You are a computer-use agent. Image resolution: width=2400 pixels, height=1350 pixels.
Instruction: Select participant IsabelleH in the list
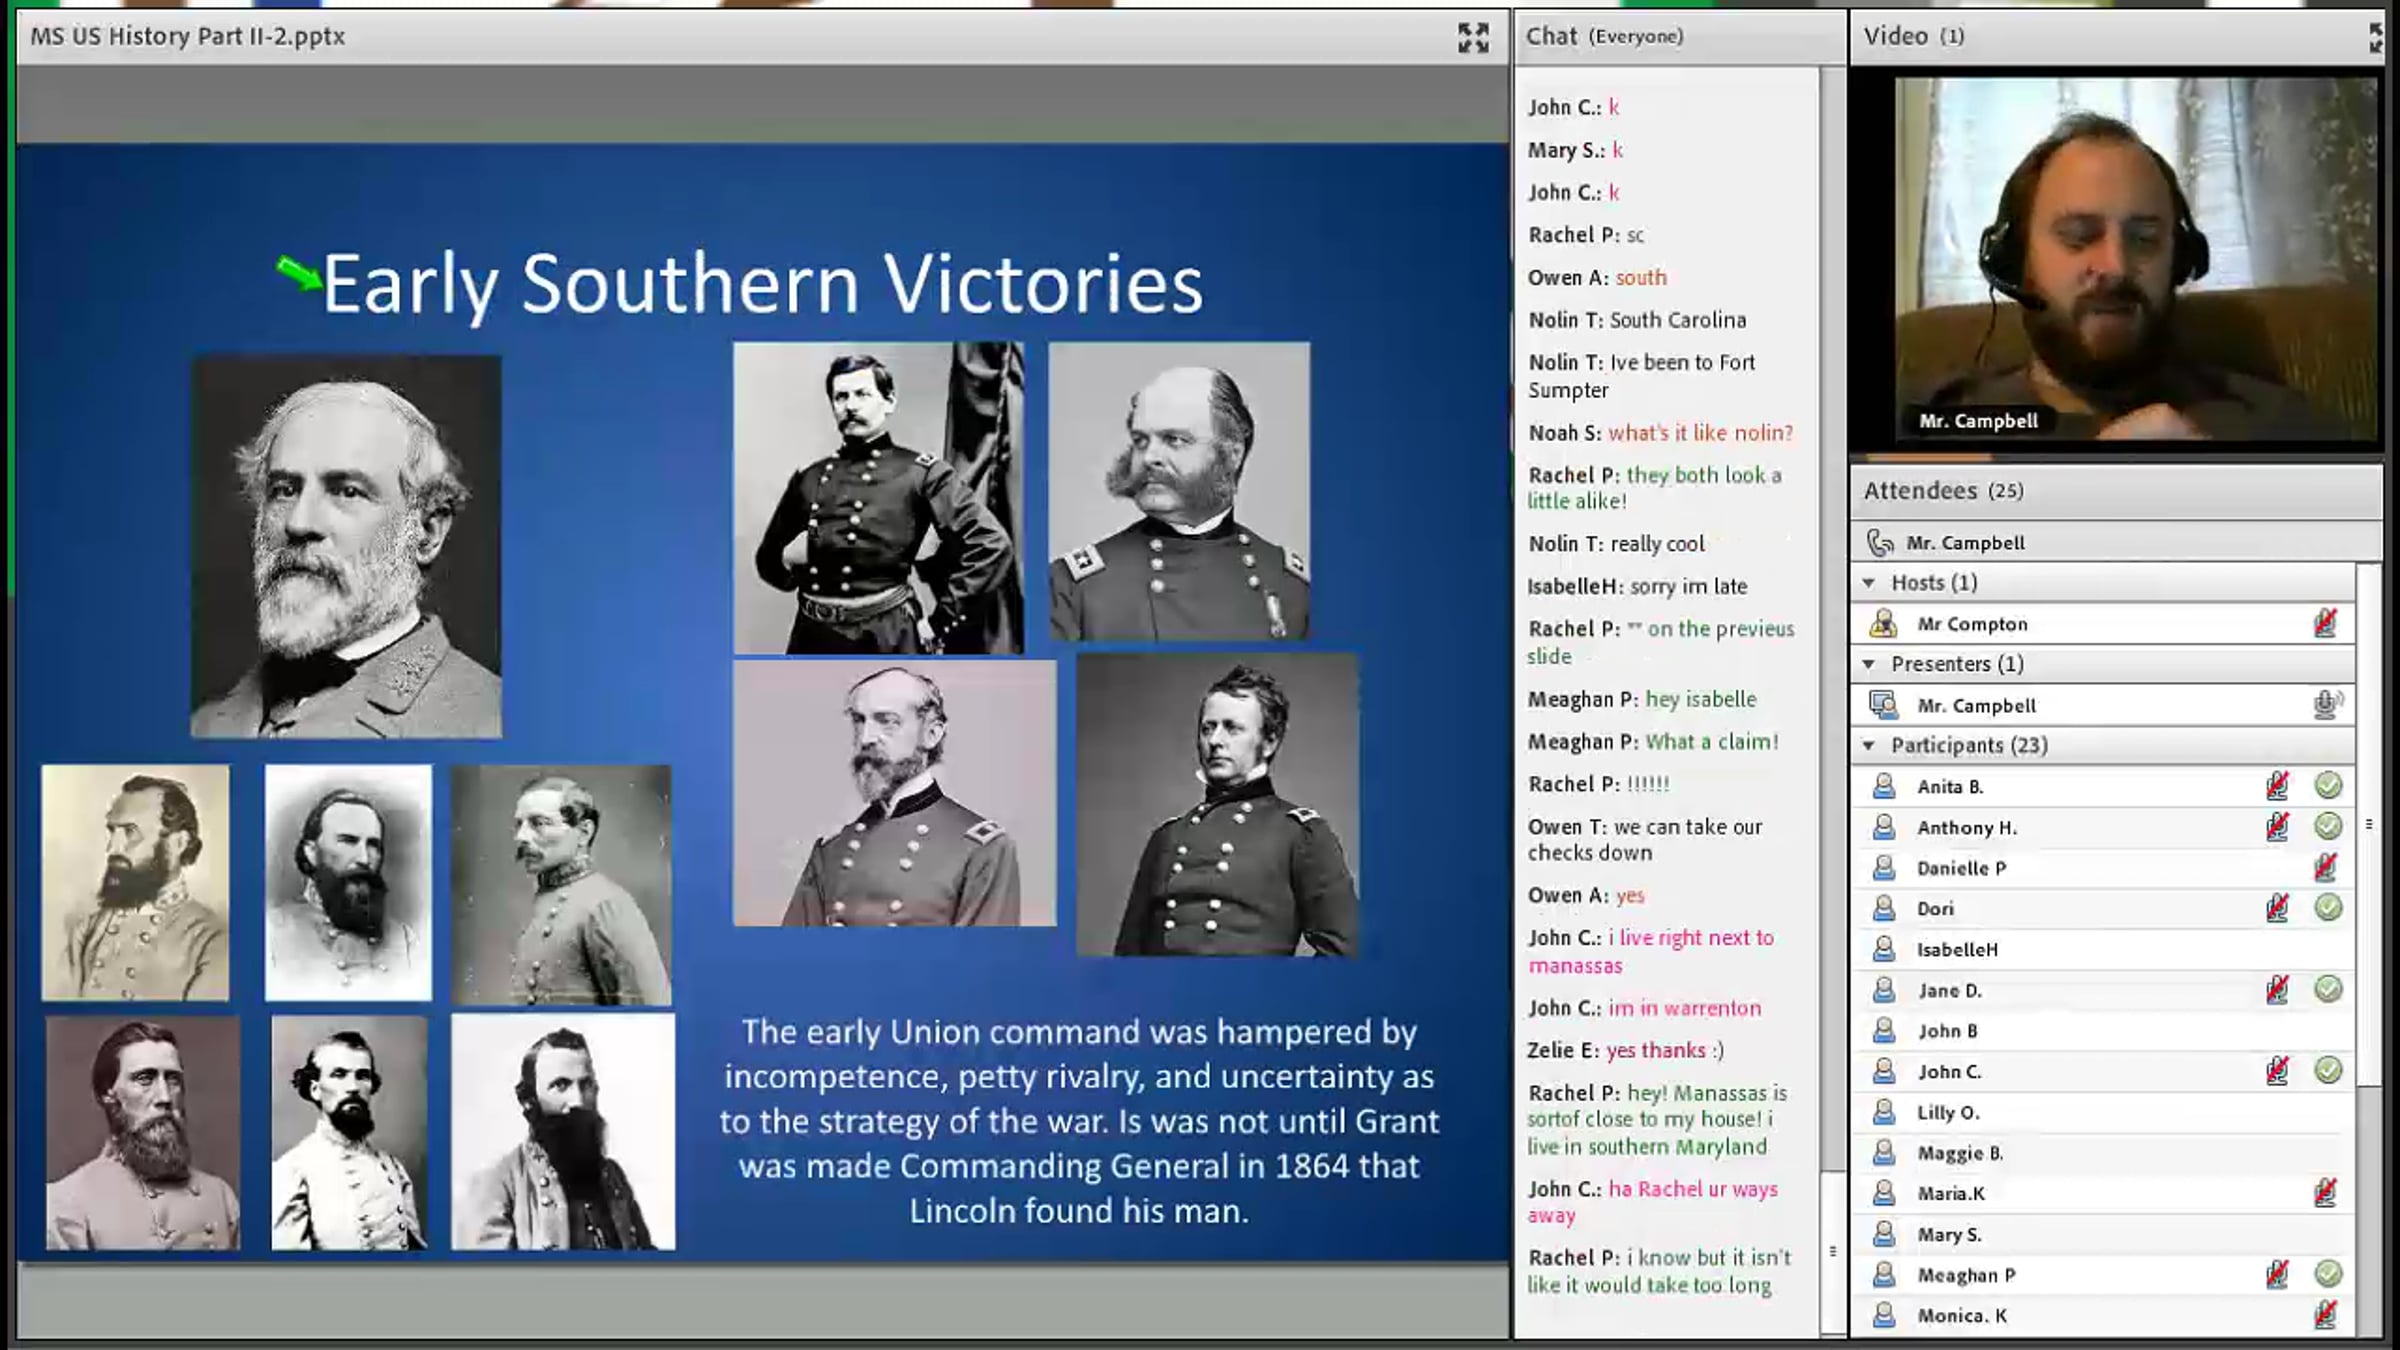coord(1957,950)
